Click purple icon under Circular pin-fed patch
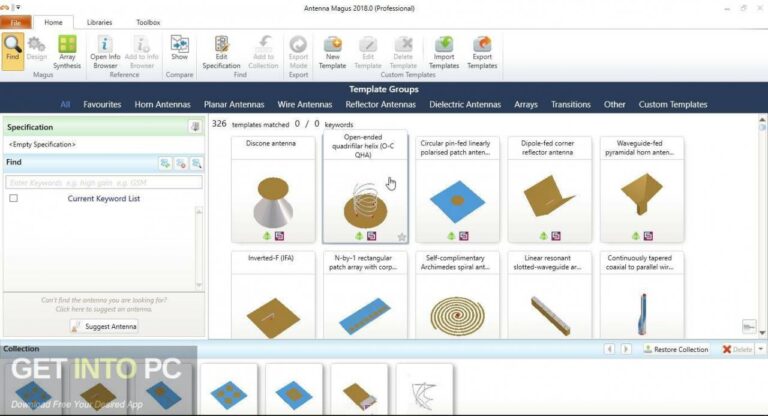 click(x=464, y=236)
